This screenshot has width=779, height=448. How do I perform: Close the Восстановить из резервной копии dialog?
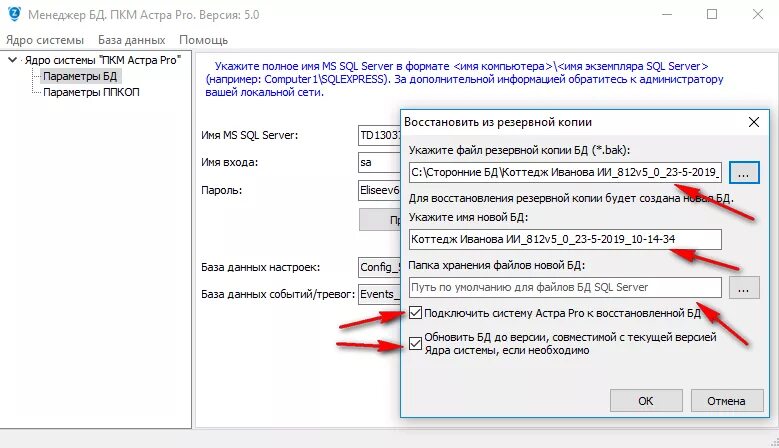[x=754, y=122]
